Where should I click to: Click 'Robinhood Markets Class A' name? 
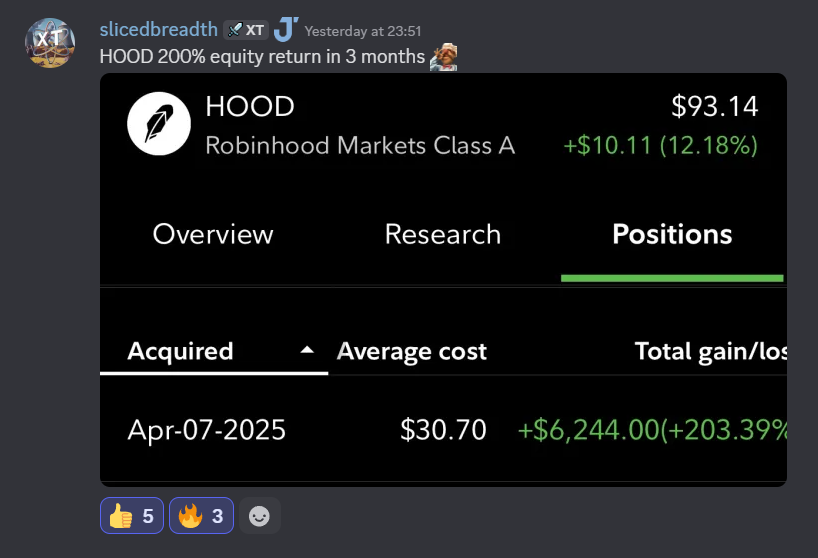(x=360, y=145)
